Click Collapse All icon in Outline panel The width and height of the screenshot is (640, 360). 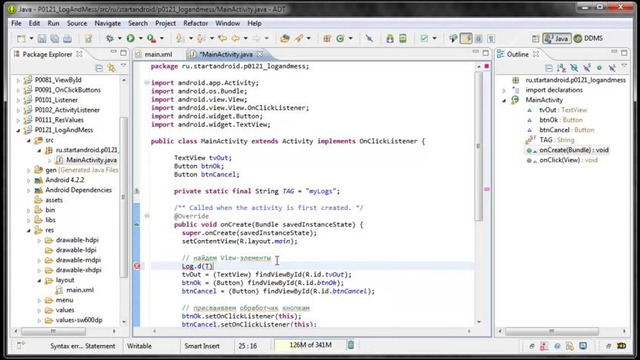(549, 68)
